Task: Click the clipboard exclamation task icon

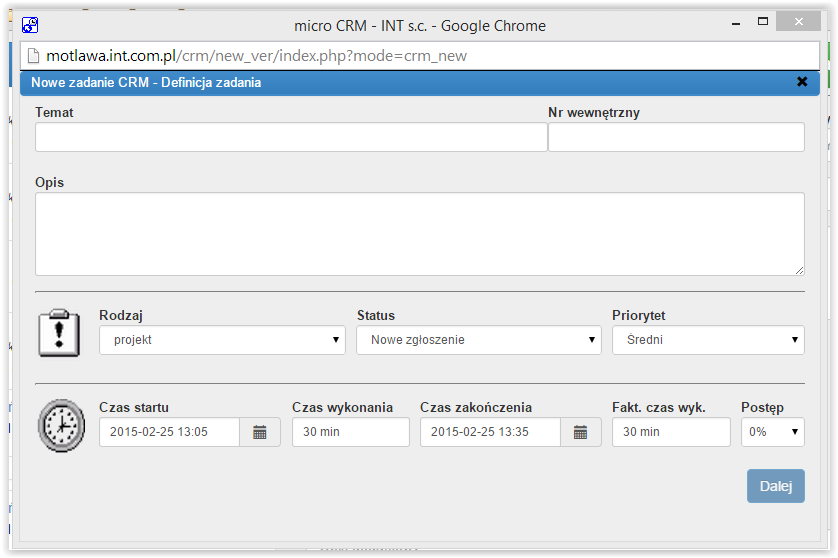Action: pos(59,332)
